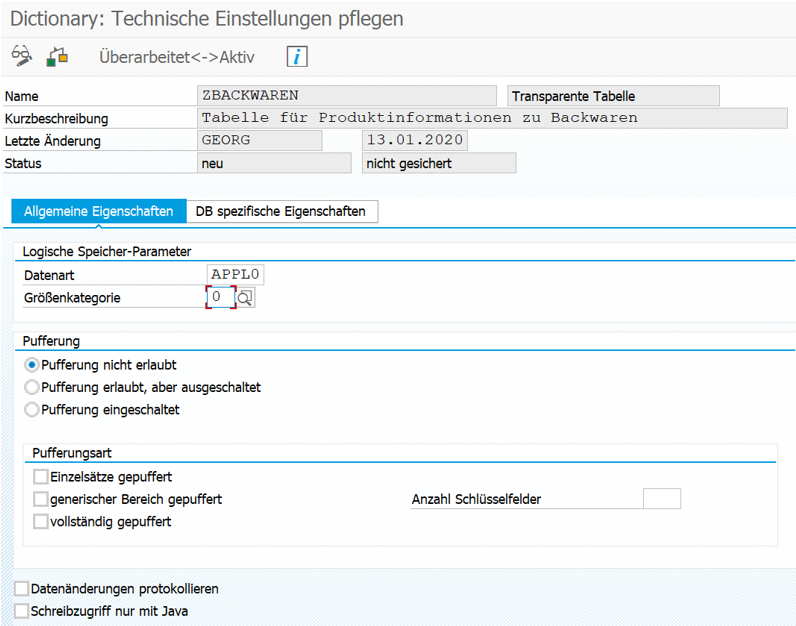This screenshot has width=796, height=626.
Task: Click Anzahl Schlüsselfelder input box
Action: coord(662,499)
